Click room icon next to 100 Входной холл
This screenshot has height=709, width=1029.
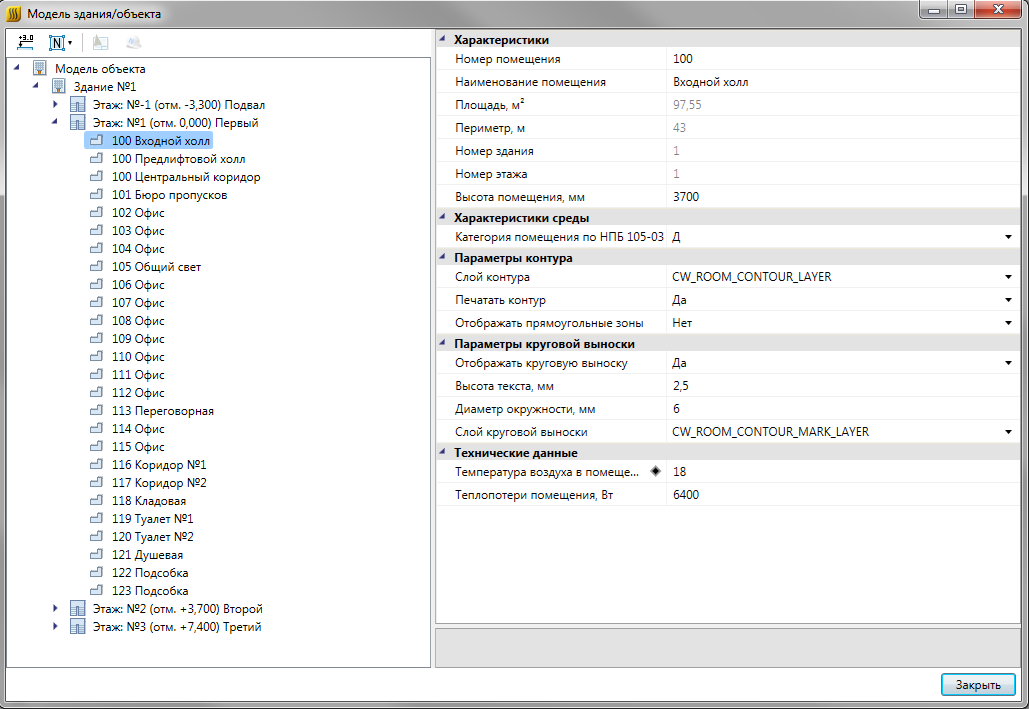[x=96, y=140]
